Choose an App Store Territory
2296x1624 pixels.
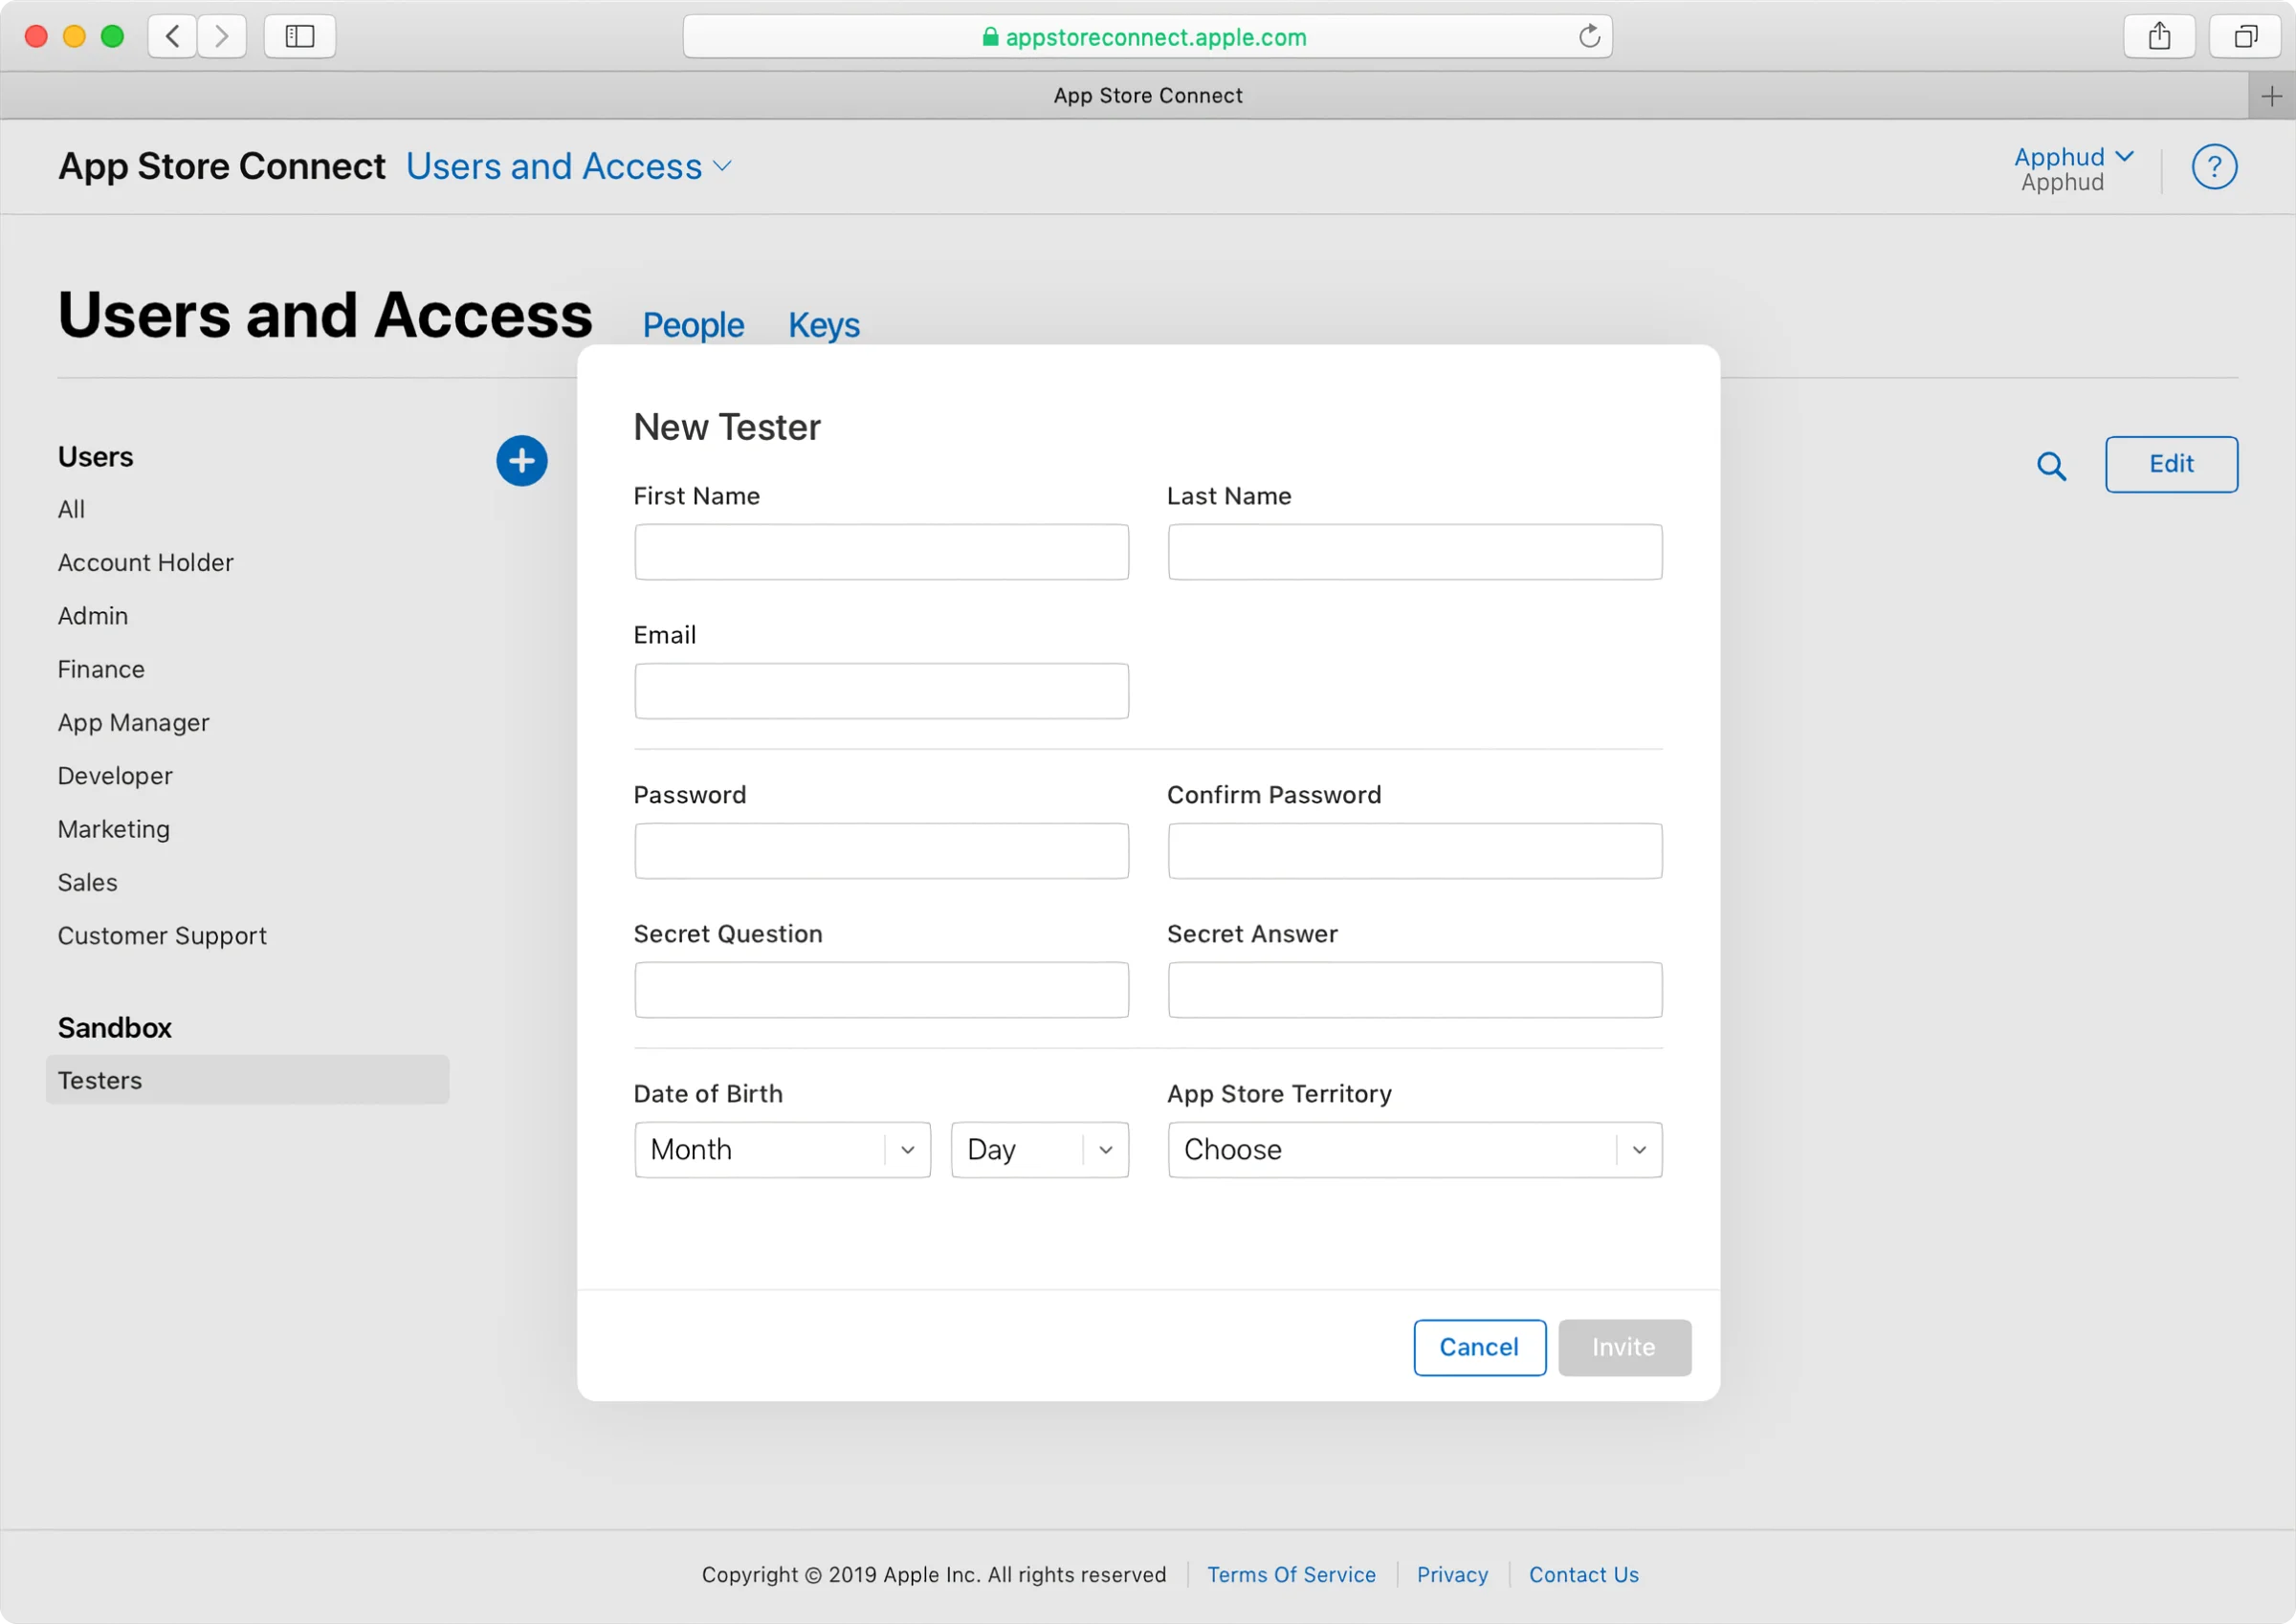[1413, 1149]
